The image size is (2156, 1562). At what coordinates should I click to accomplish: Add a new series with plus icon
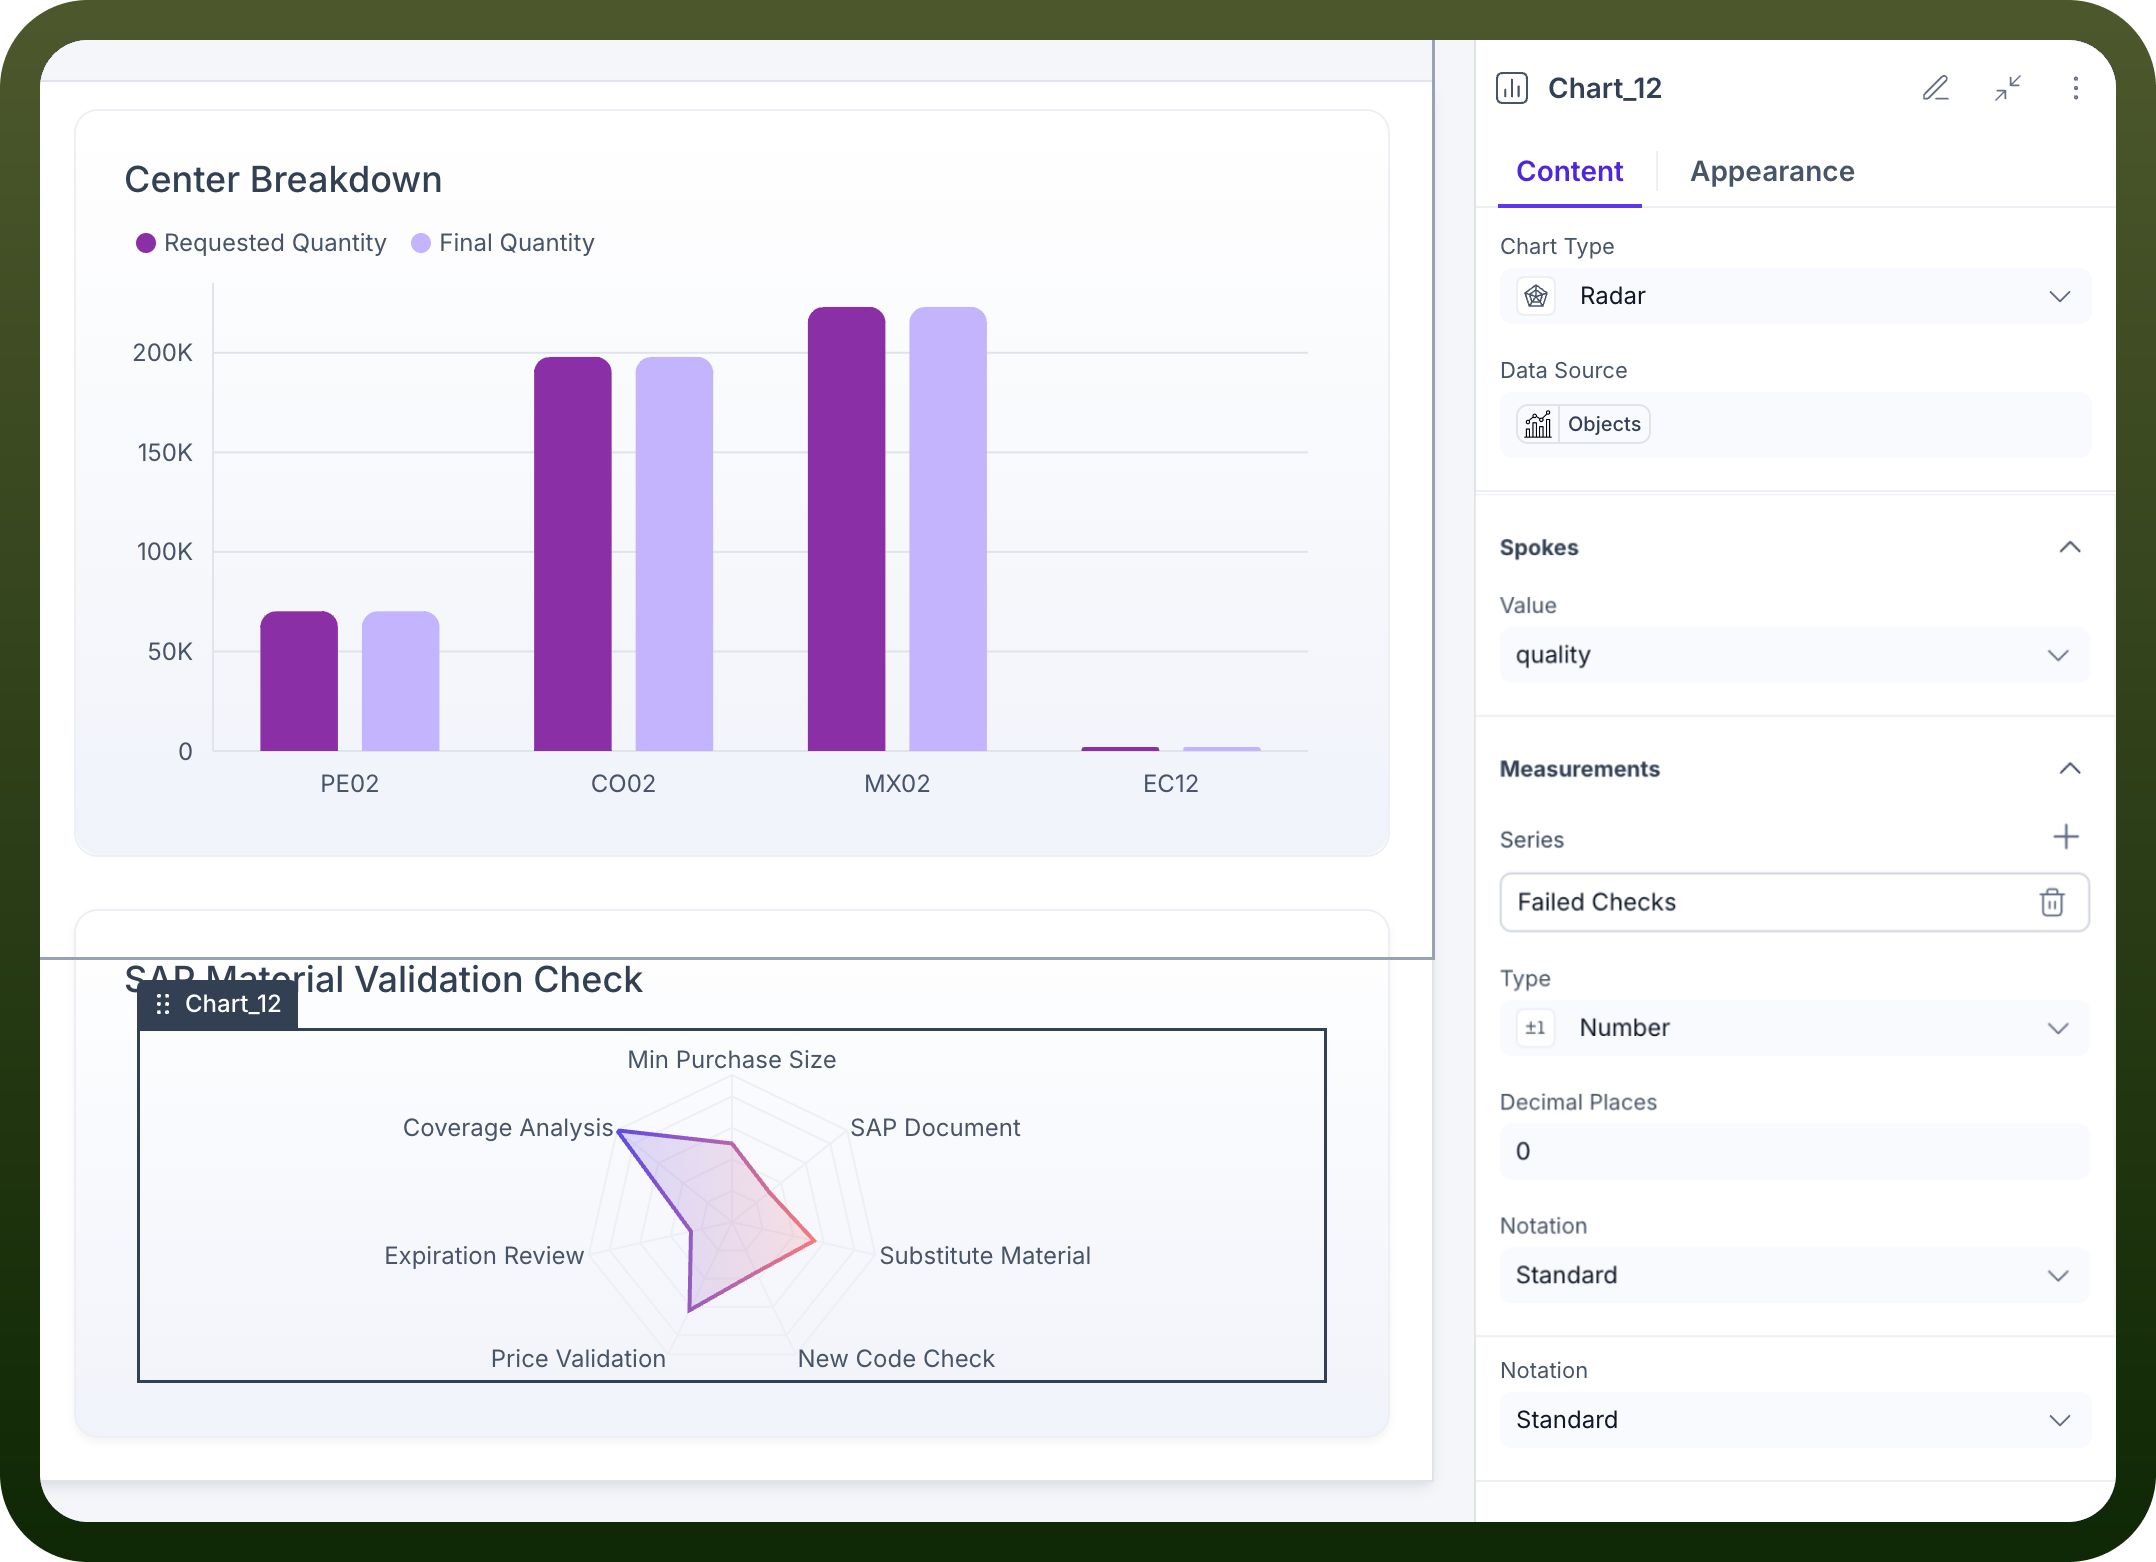click(2066, 837)
